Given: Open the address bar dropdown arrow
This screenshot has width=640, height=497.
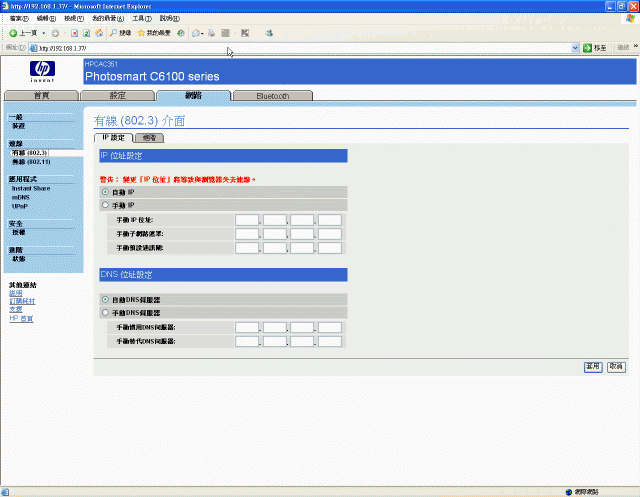Looking at the screenshot, I should click(575, 48).
